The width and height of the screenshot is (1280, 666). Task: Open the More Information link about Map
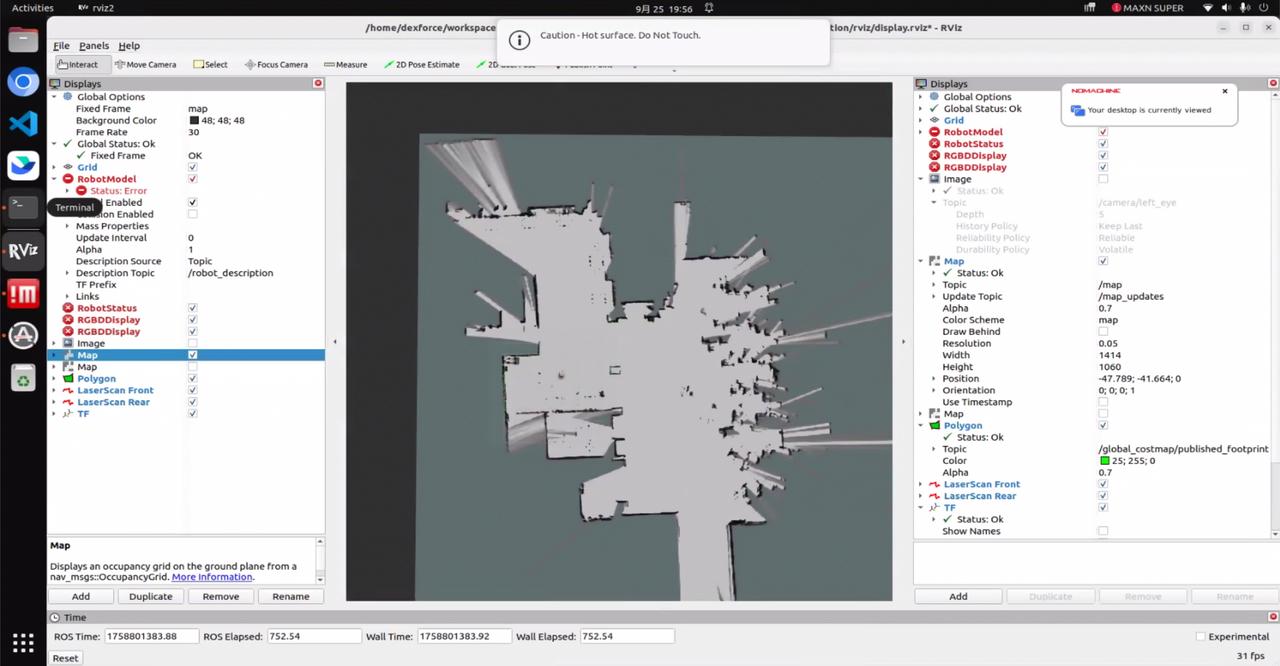coord(212,577)
